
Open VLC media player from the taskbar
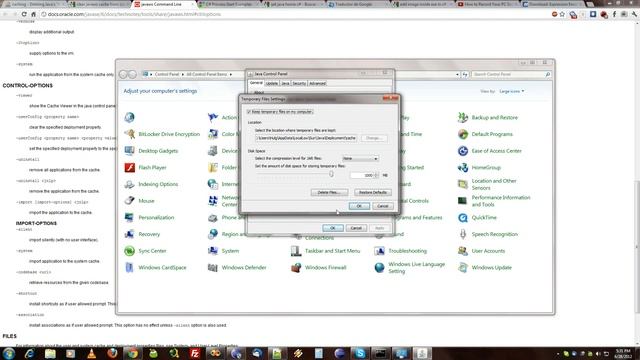coord(91,353)
